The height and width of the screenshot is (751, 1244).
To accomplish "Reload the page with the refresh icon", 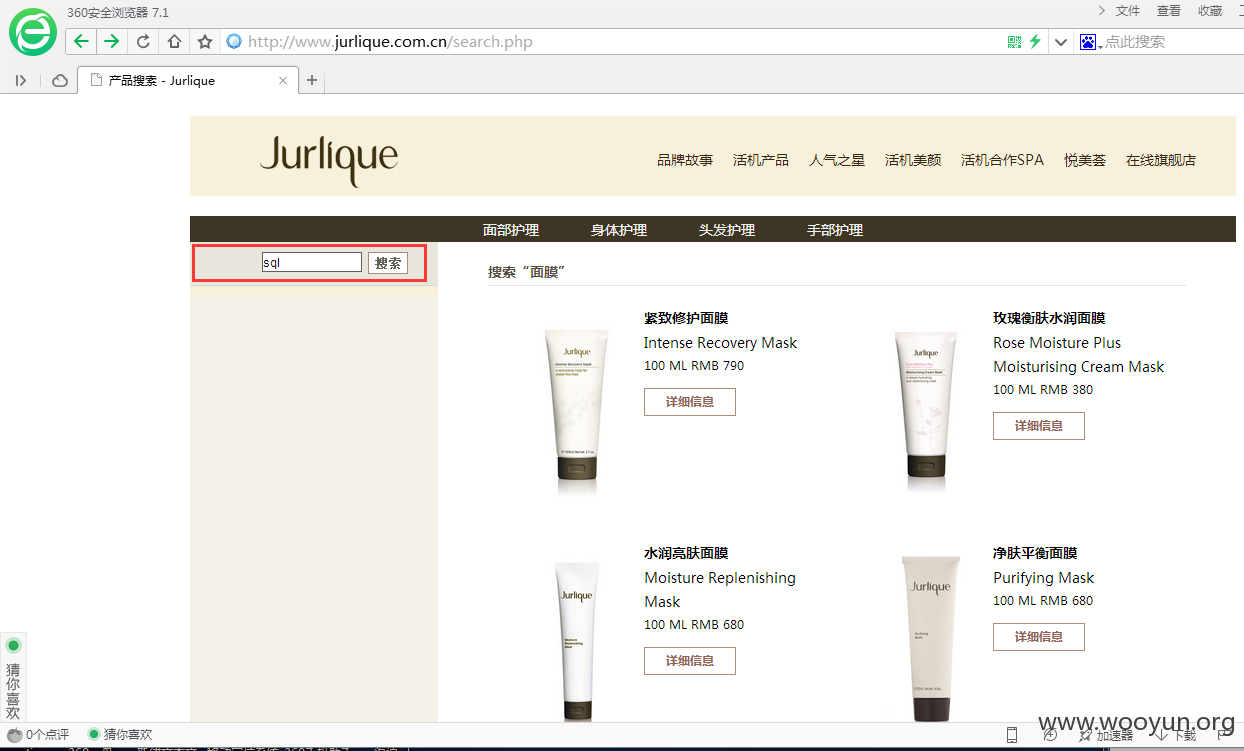I will click(143, 41).
